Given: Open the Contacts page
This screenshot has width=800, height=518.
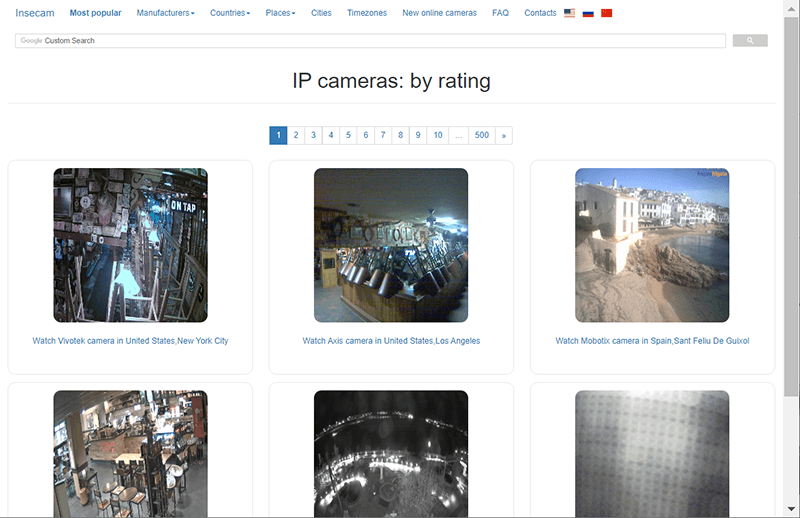Looking at the screenshot, I should pos(540,13).
